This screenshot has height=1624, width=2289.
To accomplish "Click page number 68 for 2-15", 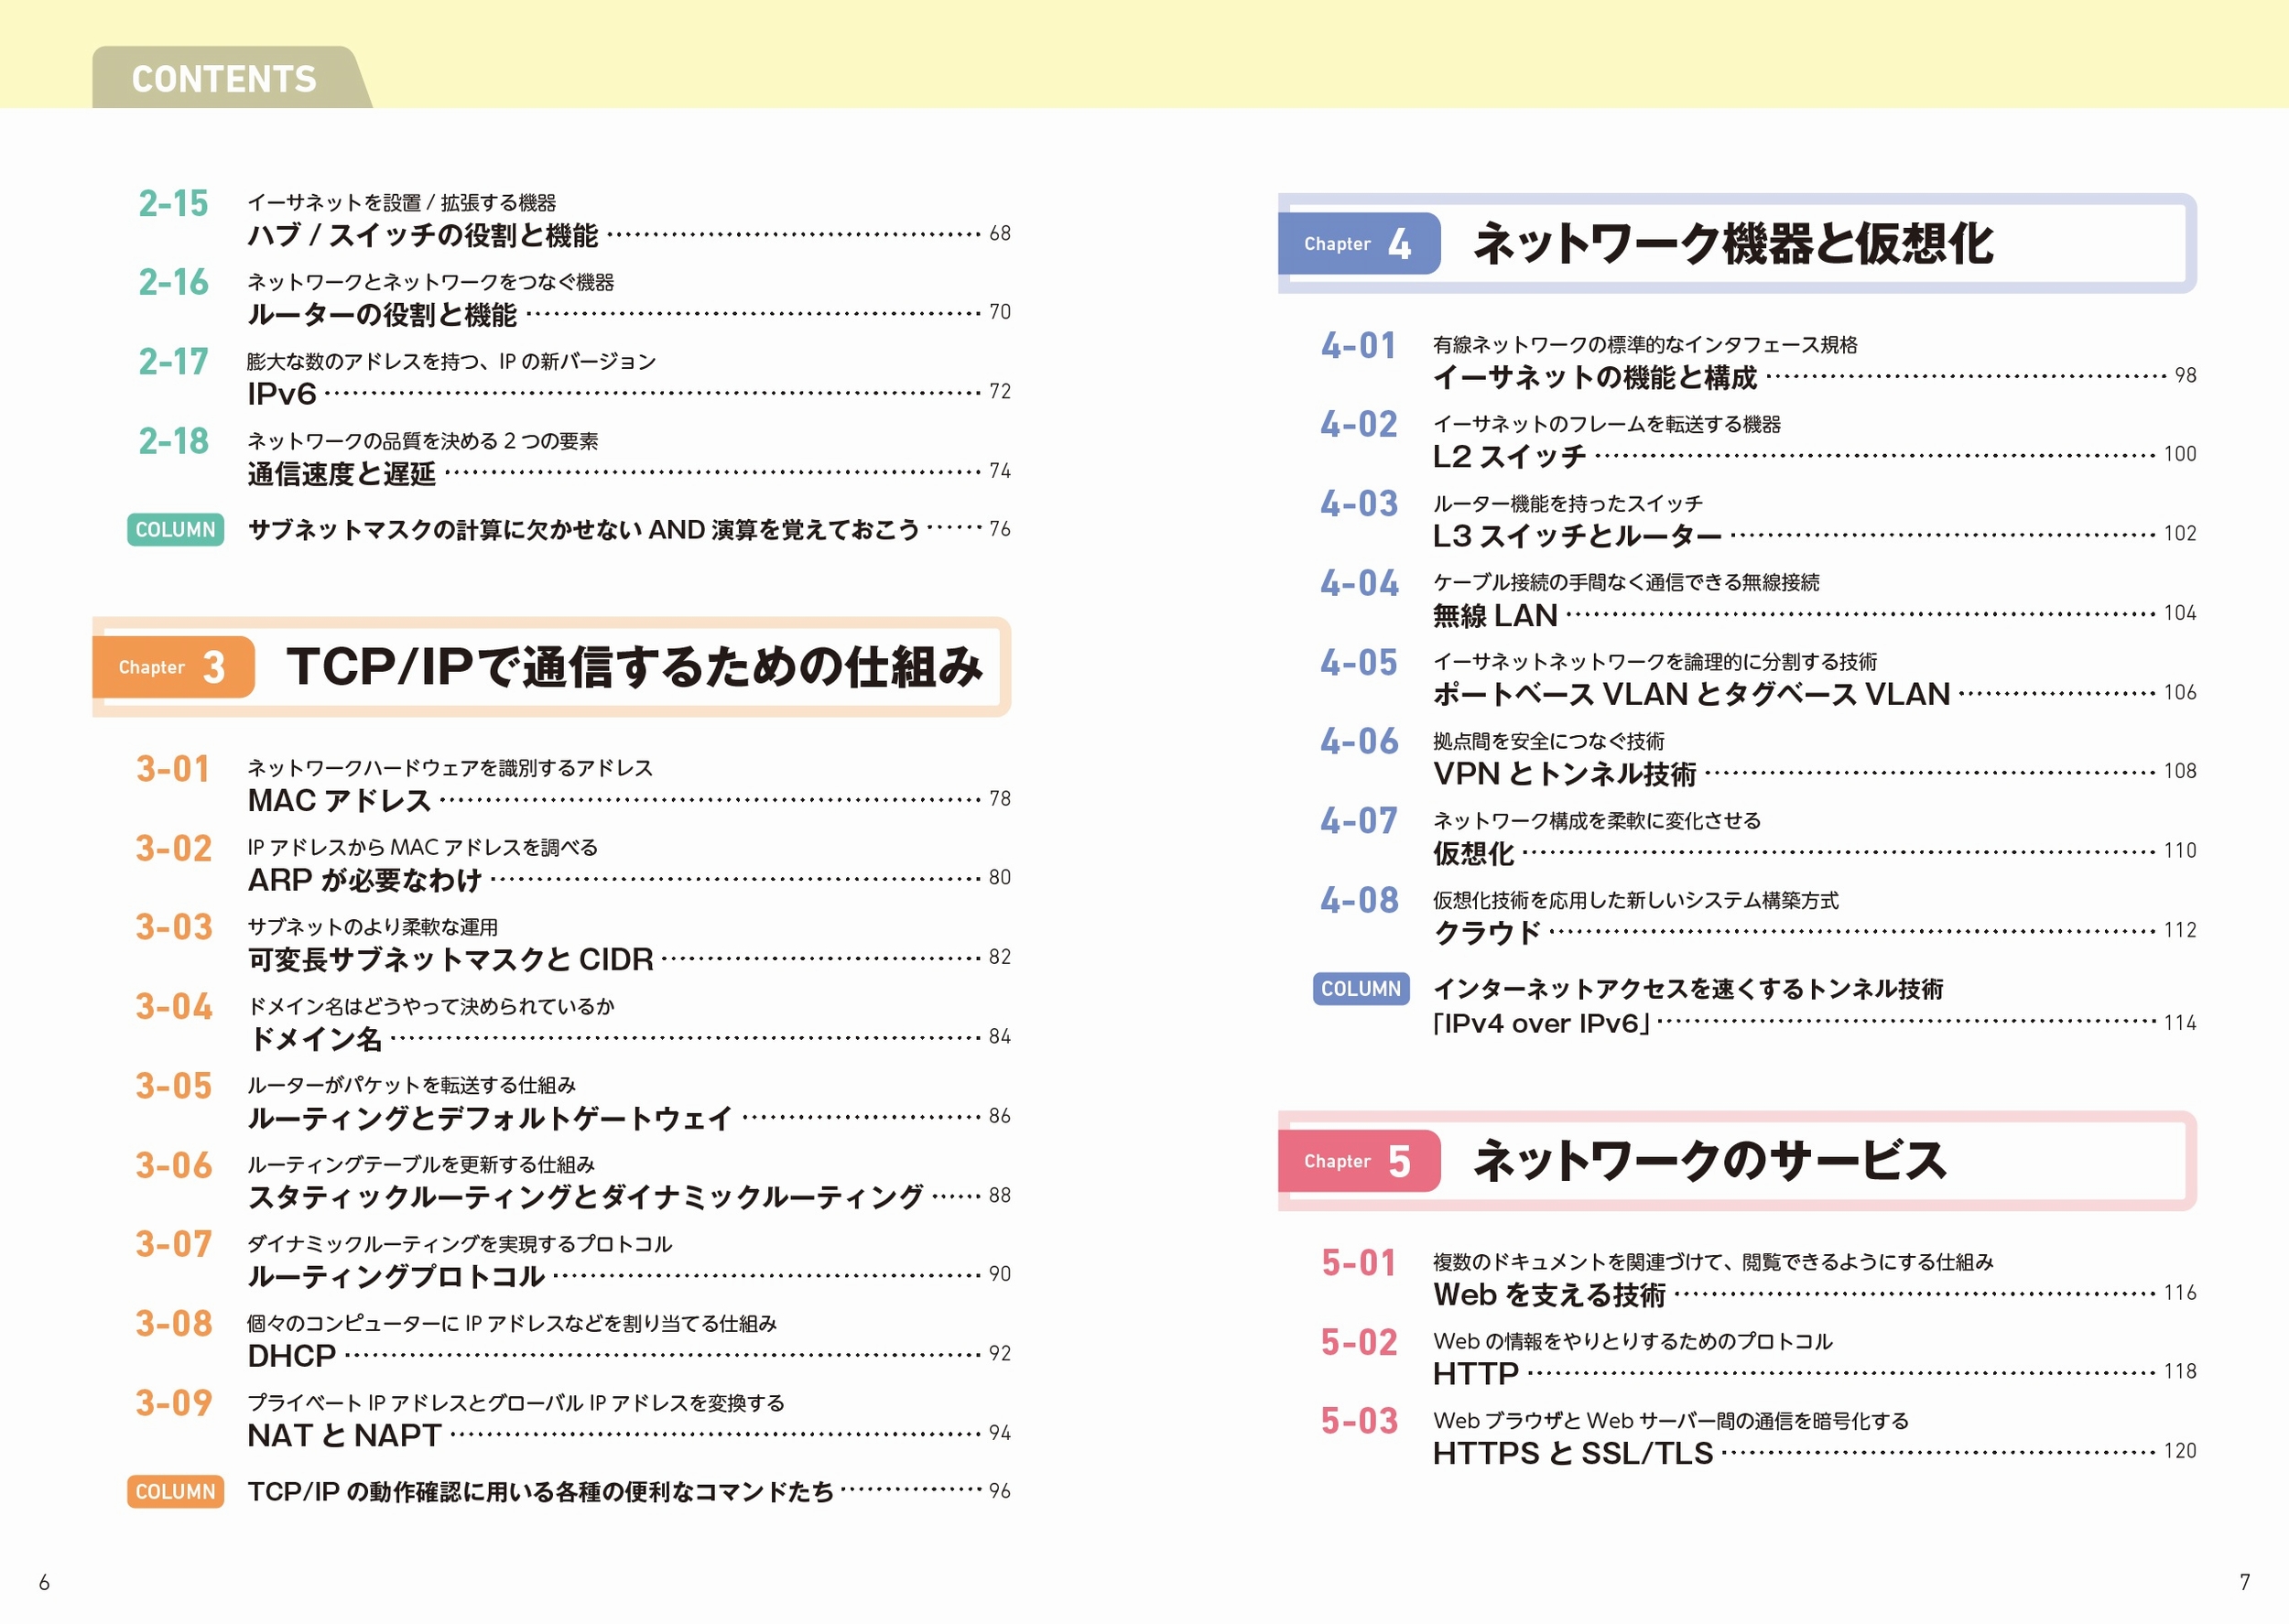I will coord(1000,234).
